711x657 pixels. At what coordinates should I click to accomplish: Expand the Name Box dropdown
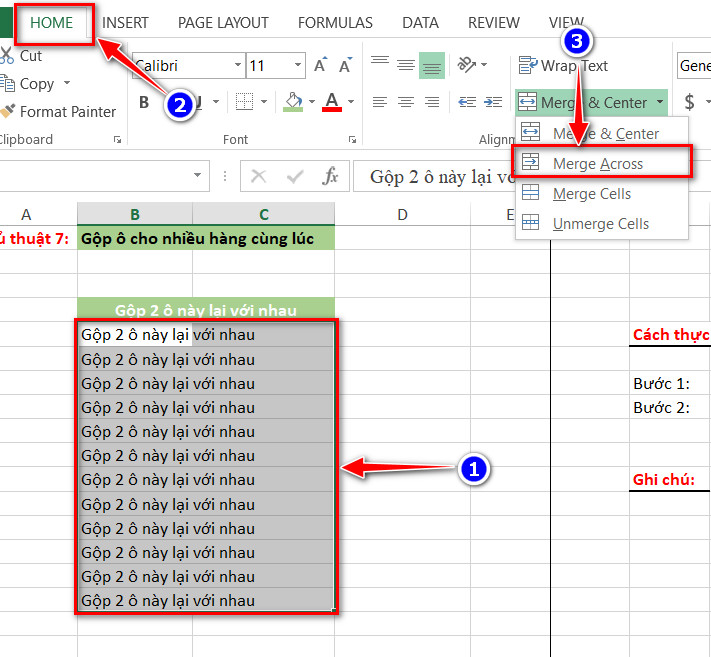(197, 175)
